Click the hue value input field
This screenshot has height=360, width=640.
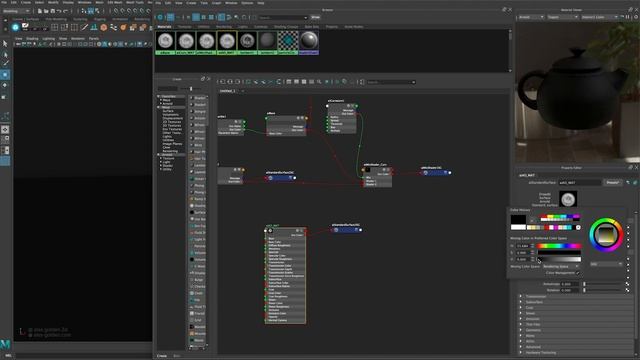coord(523,246)
